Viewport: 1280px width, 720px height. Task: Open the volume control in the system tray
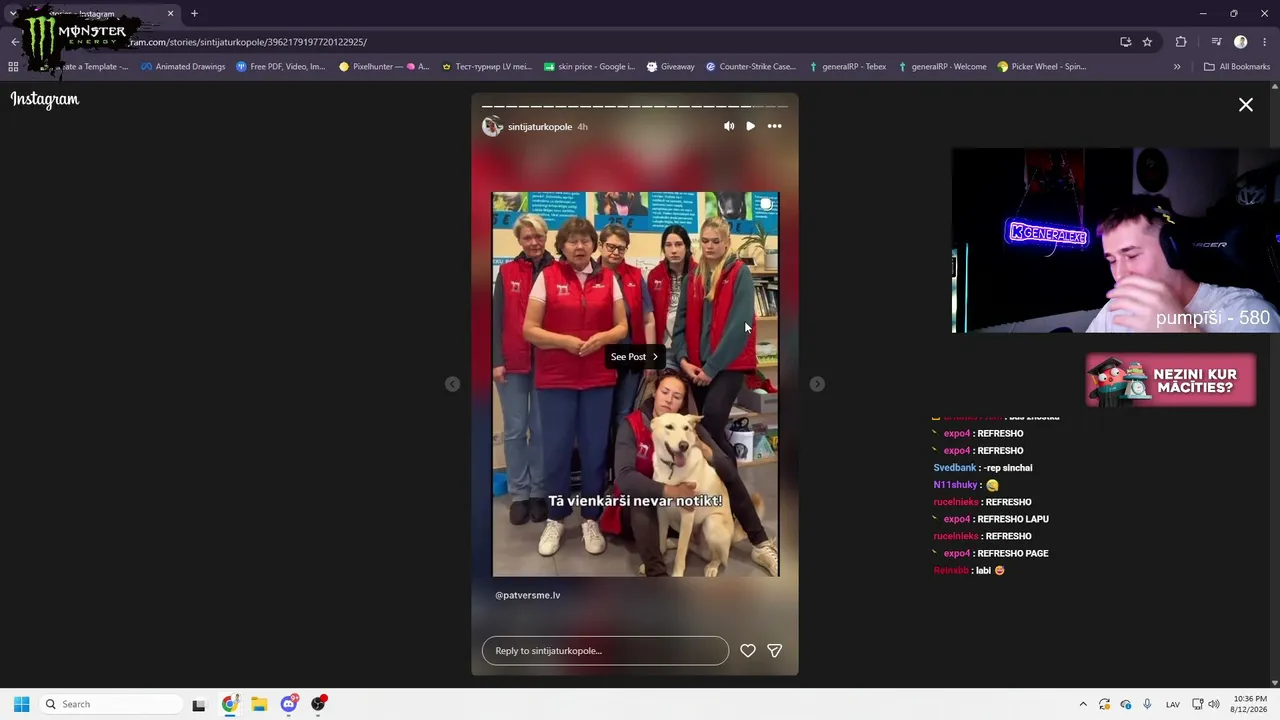coord(1214,704)
